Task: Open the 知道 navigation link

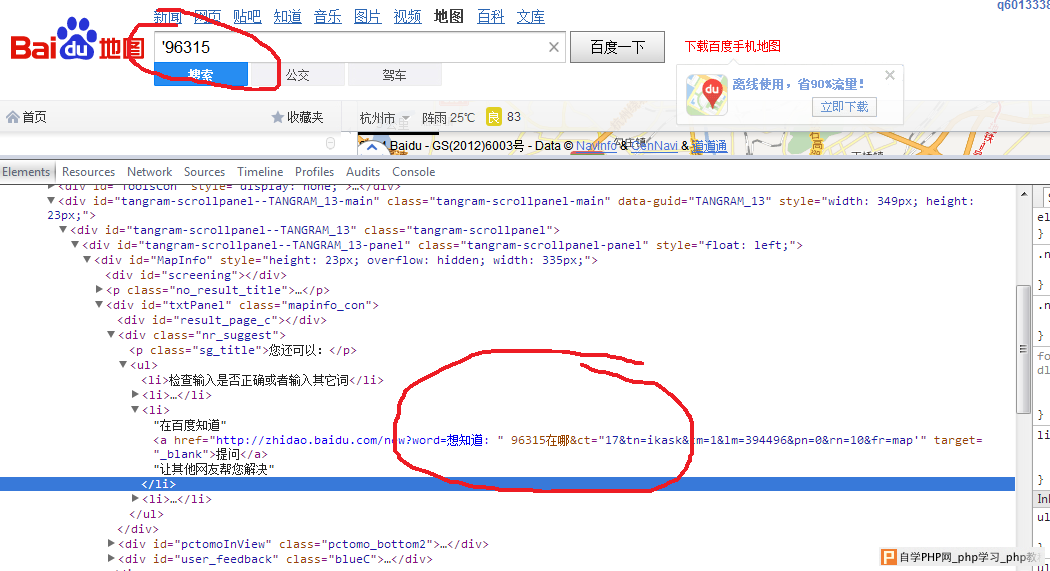Action: coord(287,16)
